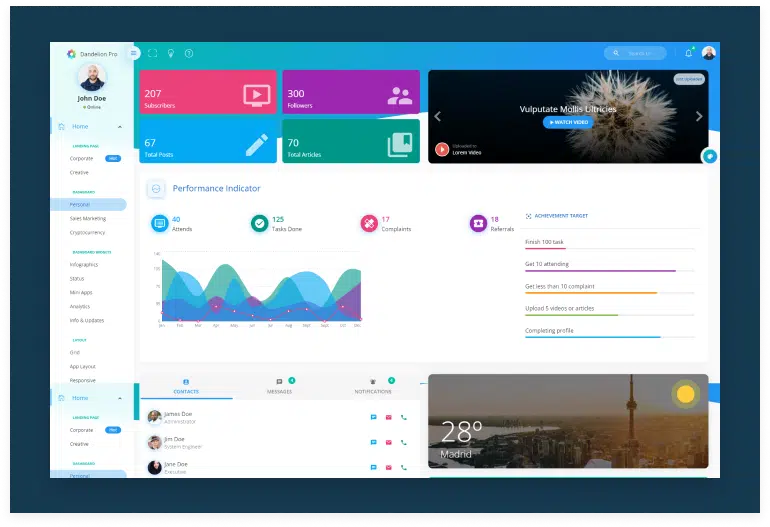
Task: Open chat with Jim Doe
Action: (373, 442)
